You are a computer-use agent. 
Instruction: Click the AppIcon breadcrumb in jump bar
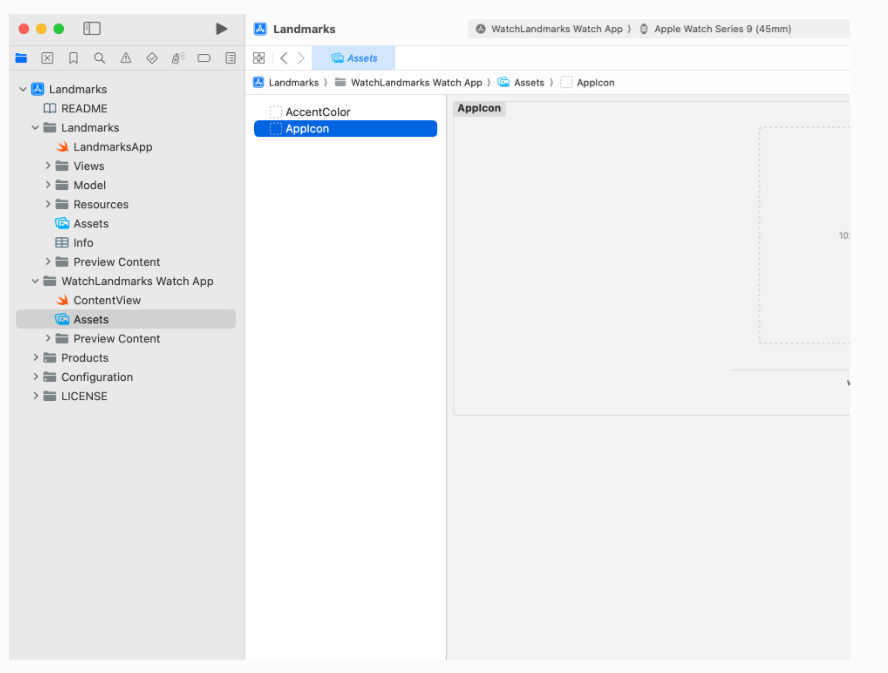point(588,83)
